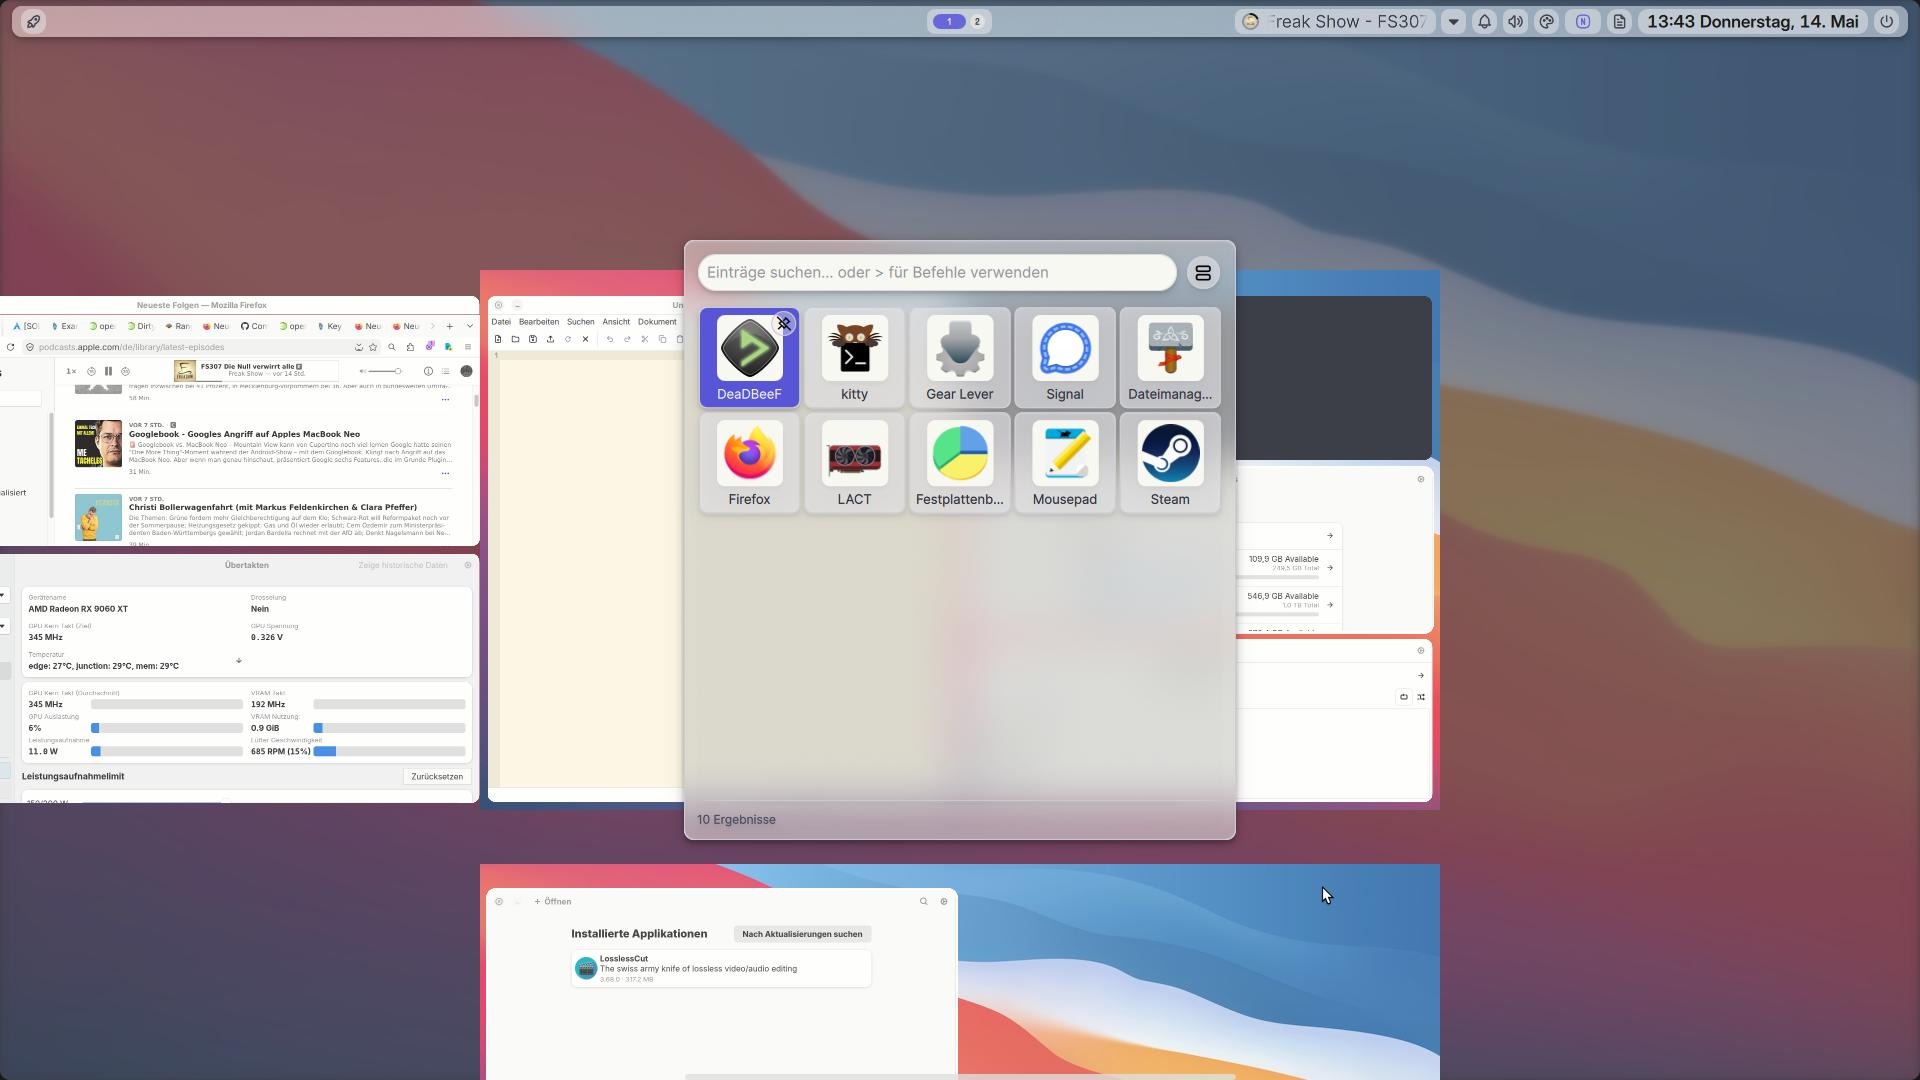Click Zeige historische Daten in LACT
Image resolution: width=1920 pixels, height=1080 pixels.
pos(403,566)
